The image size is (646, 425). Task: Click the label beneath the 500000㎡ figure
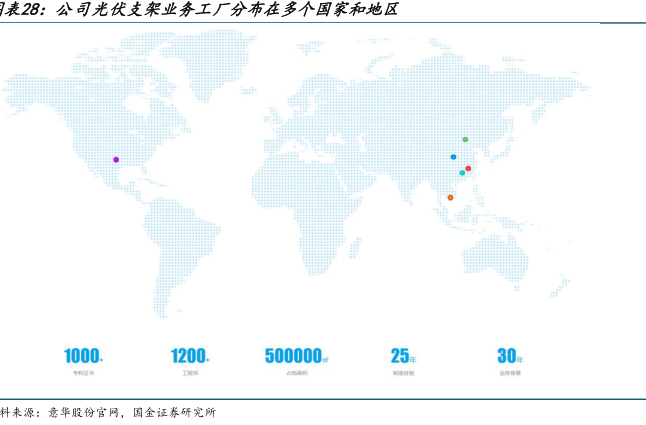click(x=297, y=373)
